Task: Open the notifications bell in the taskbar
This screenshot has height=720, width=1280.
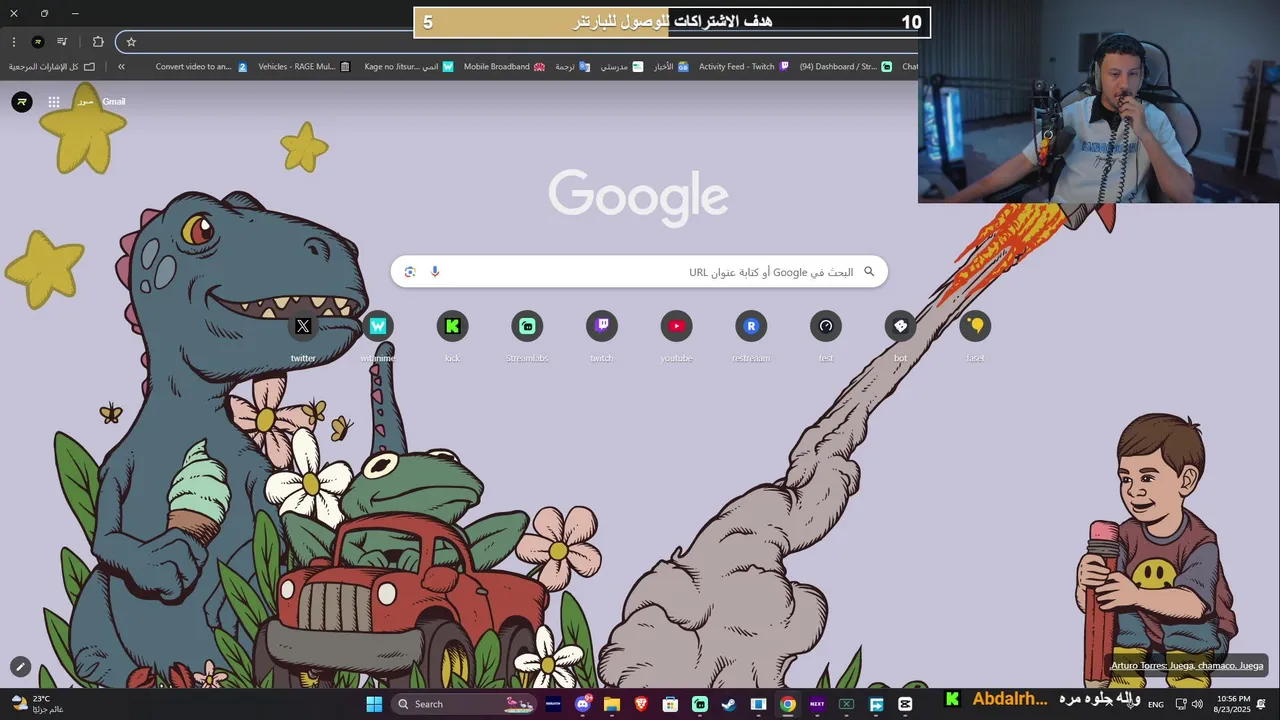Action: pyautogui.click(x=1262, y=704)
